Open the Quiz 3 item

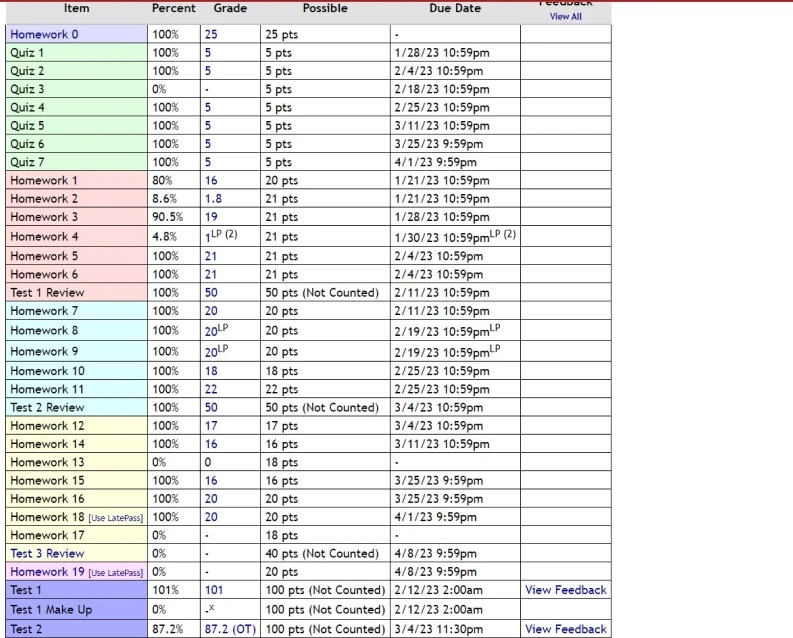[x=27, y=89]
